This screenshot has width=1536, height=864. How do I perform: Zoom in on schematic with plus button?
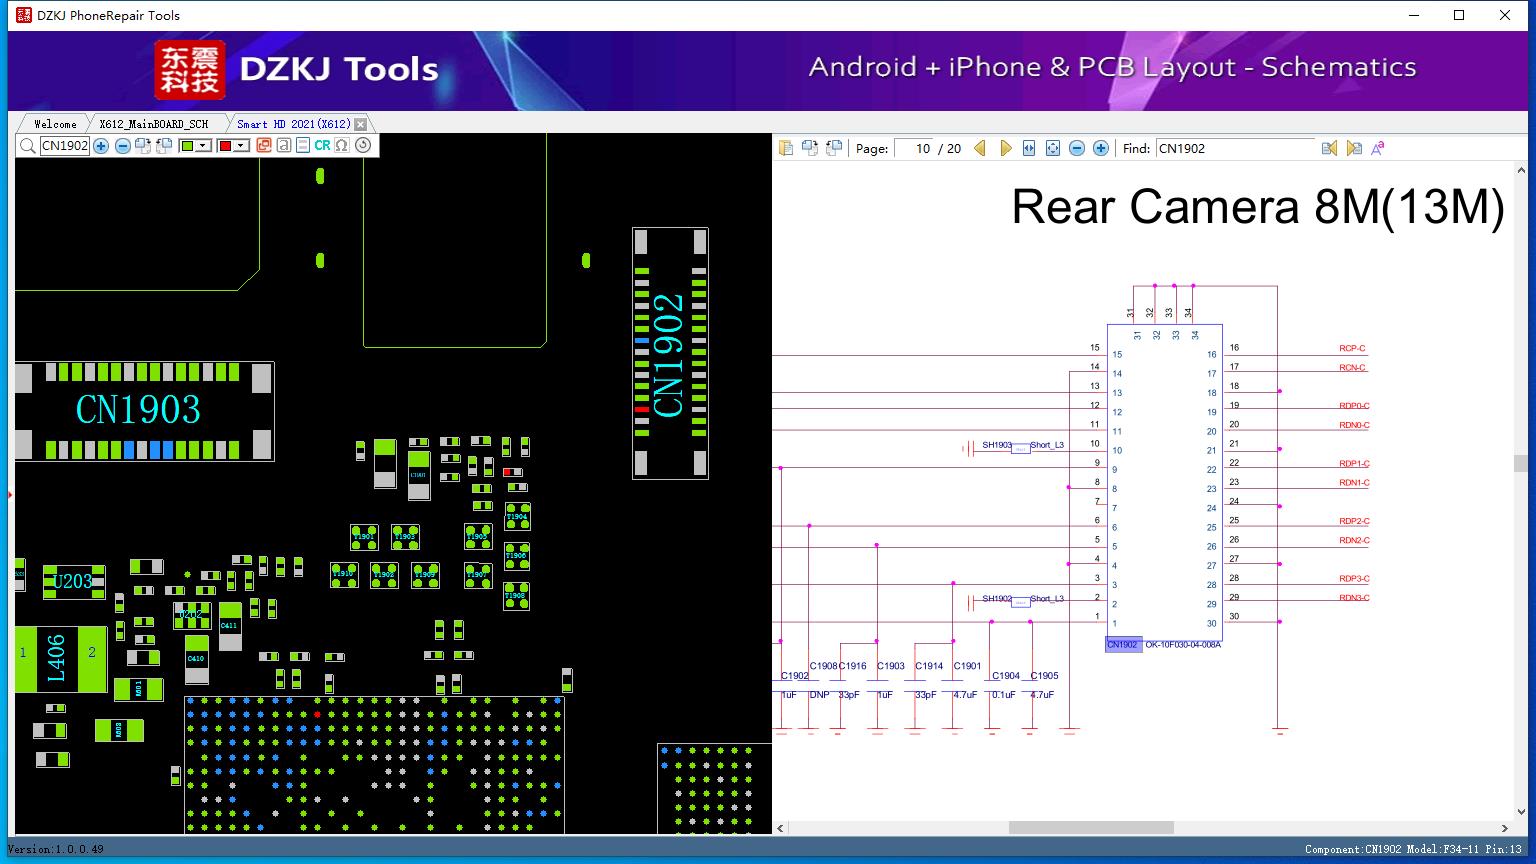pos(1101,148)
